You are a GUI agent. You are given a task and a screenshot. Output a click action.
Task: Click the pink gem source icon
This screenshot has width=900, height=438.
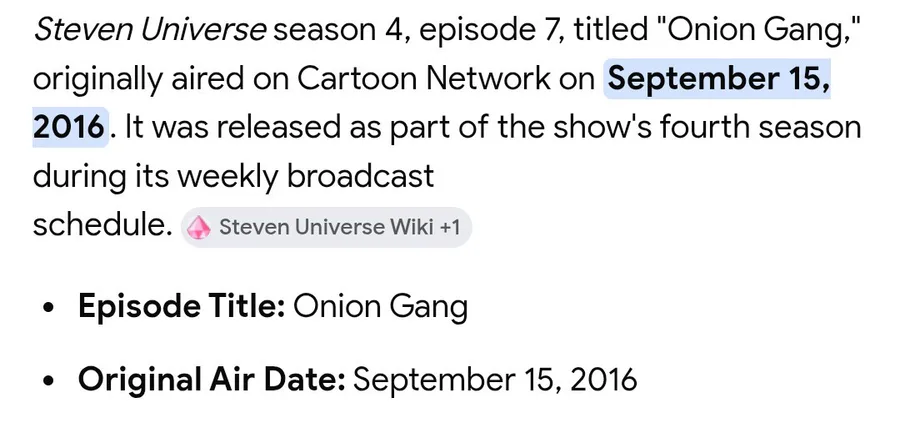(199, 227)
